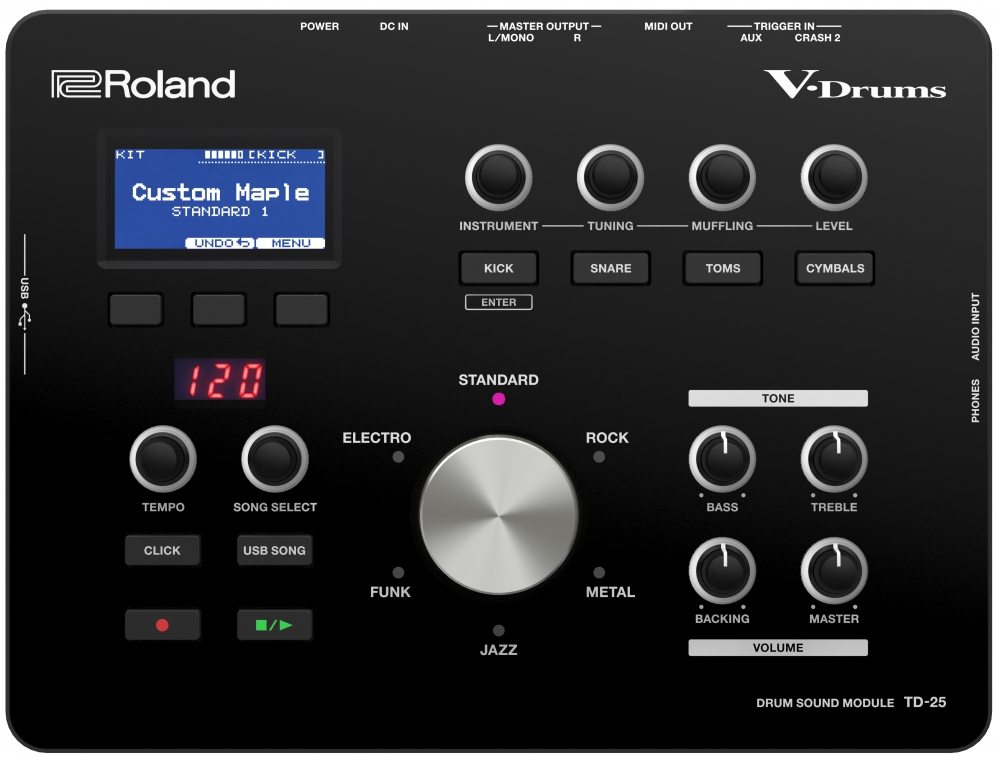
Task: Select the ROCK kit indicator
Action: click(599, 457)
